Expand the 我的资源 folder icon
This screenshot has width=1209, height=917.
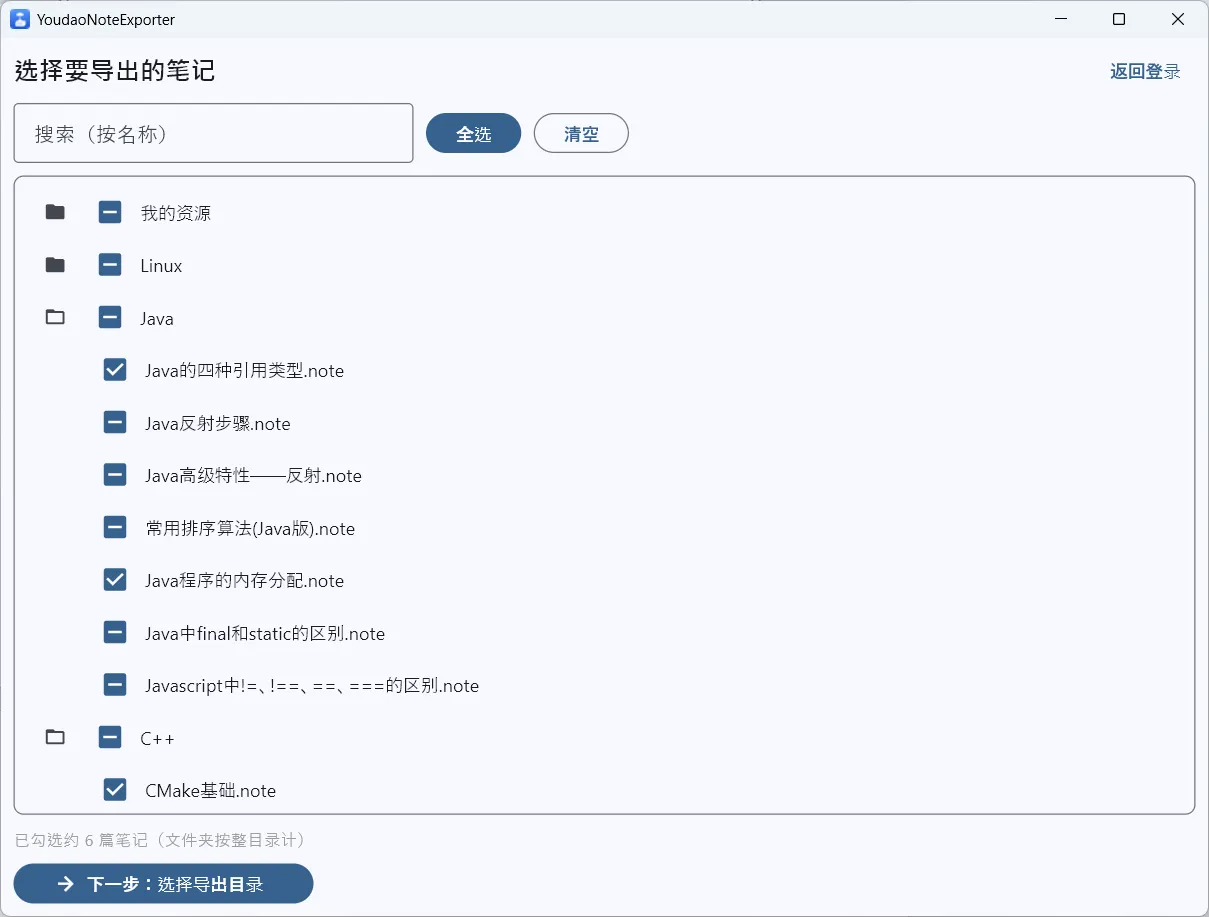pyautogui.click(x=55, y=212)
